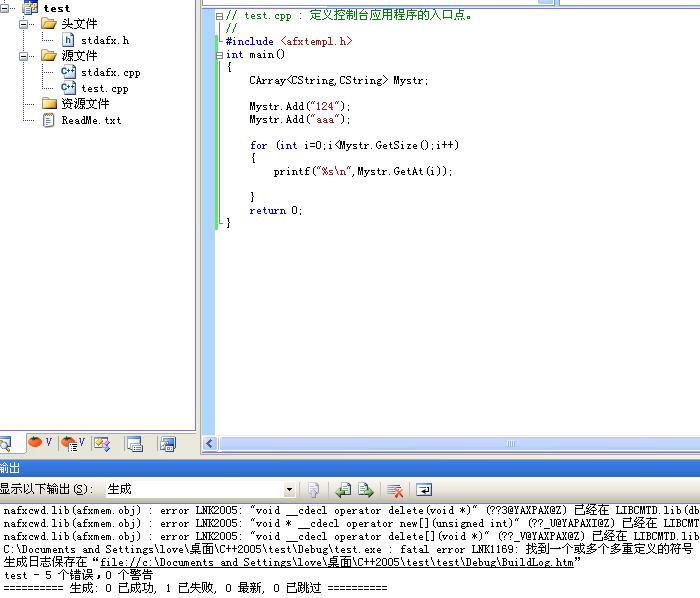The image size is (700, 598).
Task: Select the test project node icon
Action: coord(30,7)
